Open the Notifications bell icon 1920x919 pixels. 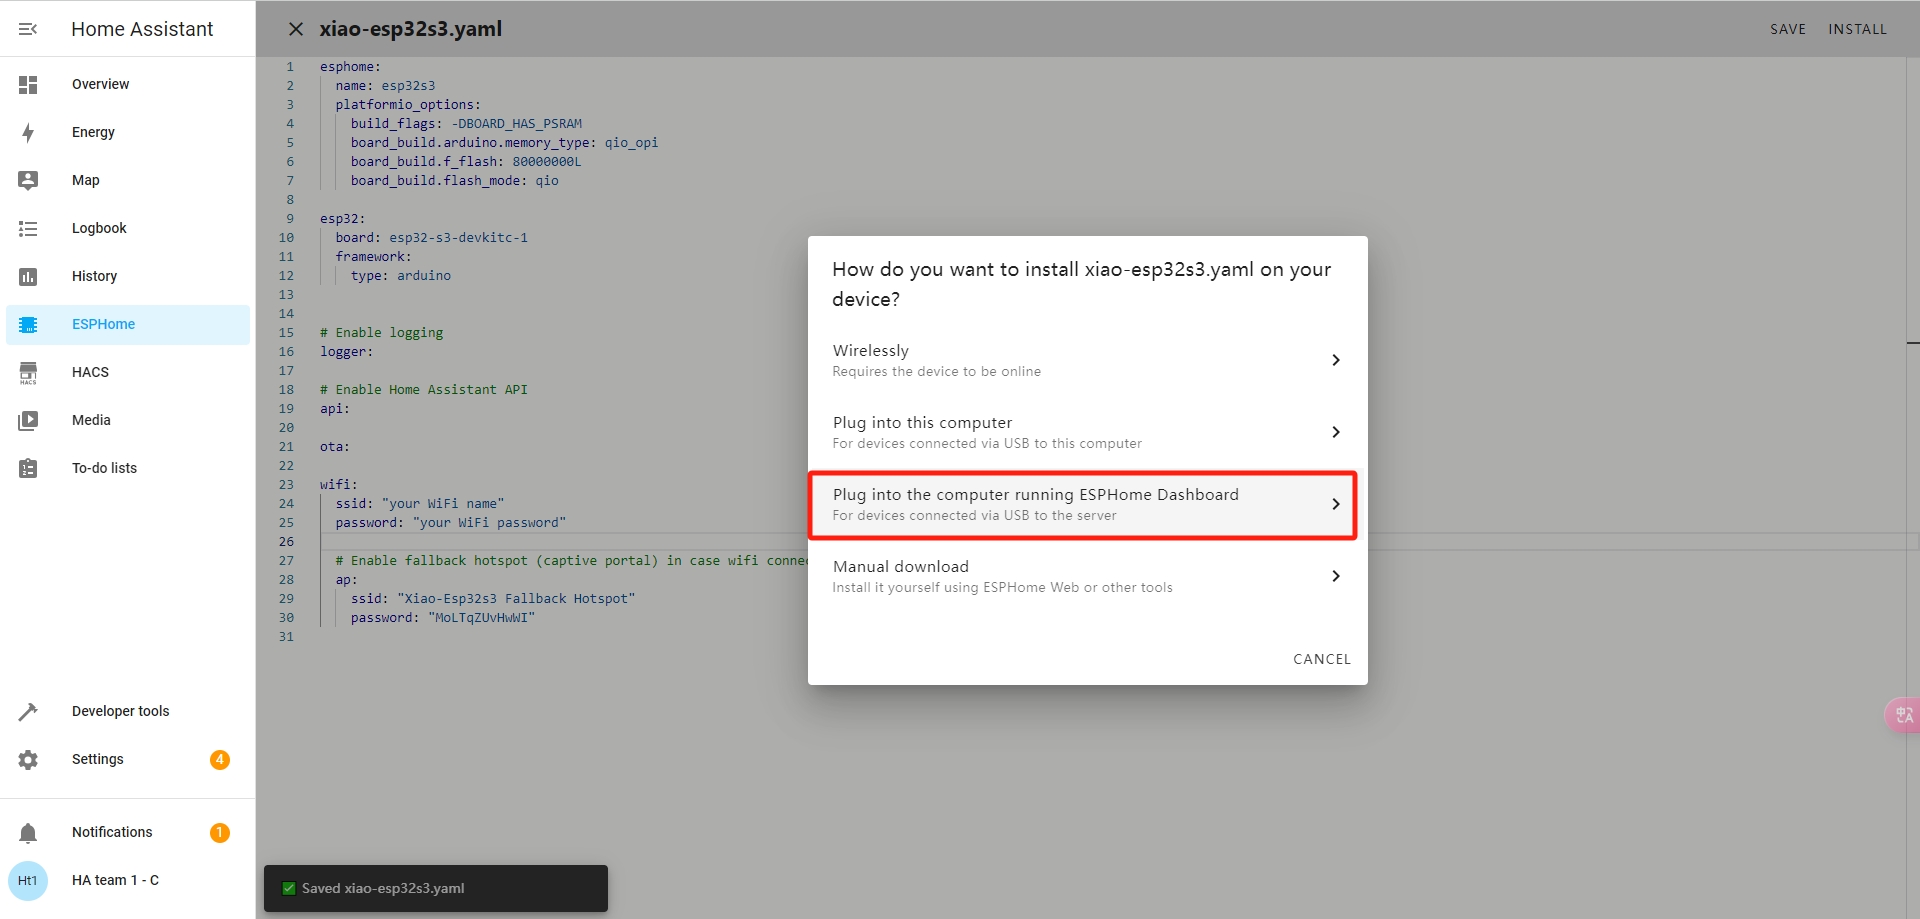pyautogui.click(x=28, y=833)
